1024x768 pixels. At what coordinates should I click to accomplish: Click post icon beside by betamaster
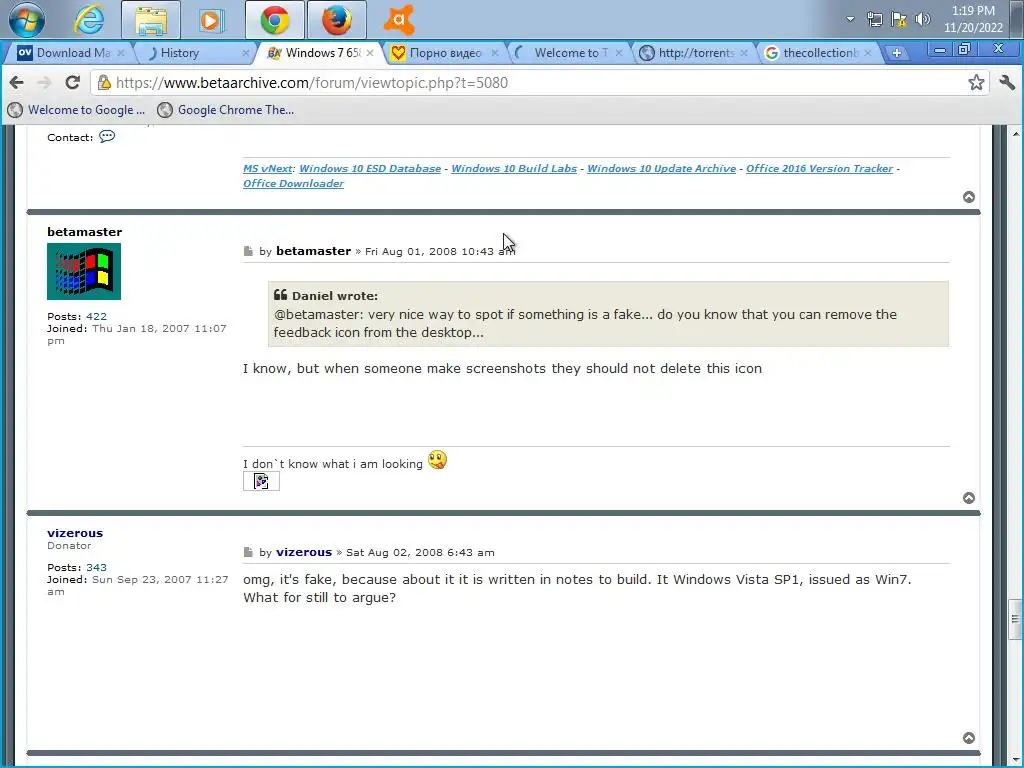tap(248, 251)
